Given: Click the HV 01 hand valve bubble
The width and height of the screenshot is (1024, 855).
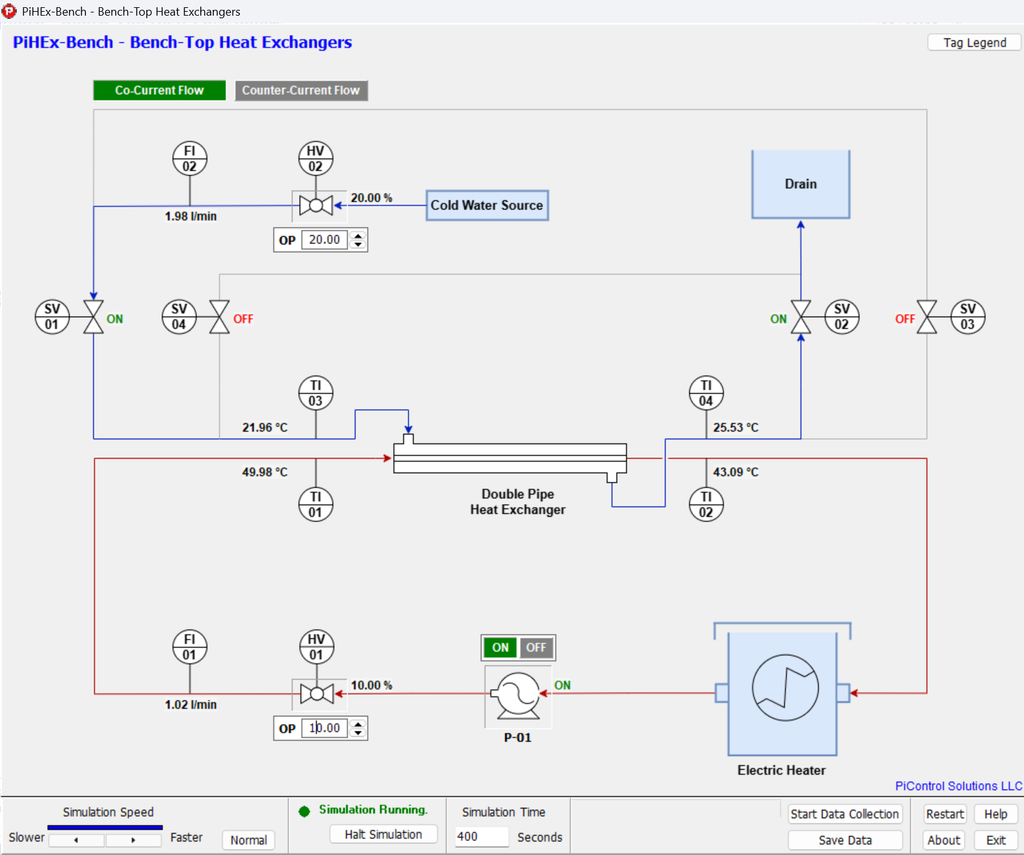Looking at the screenshot, I should [x=316, y=647].
